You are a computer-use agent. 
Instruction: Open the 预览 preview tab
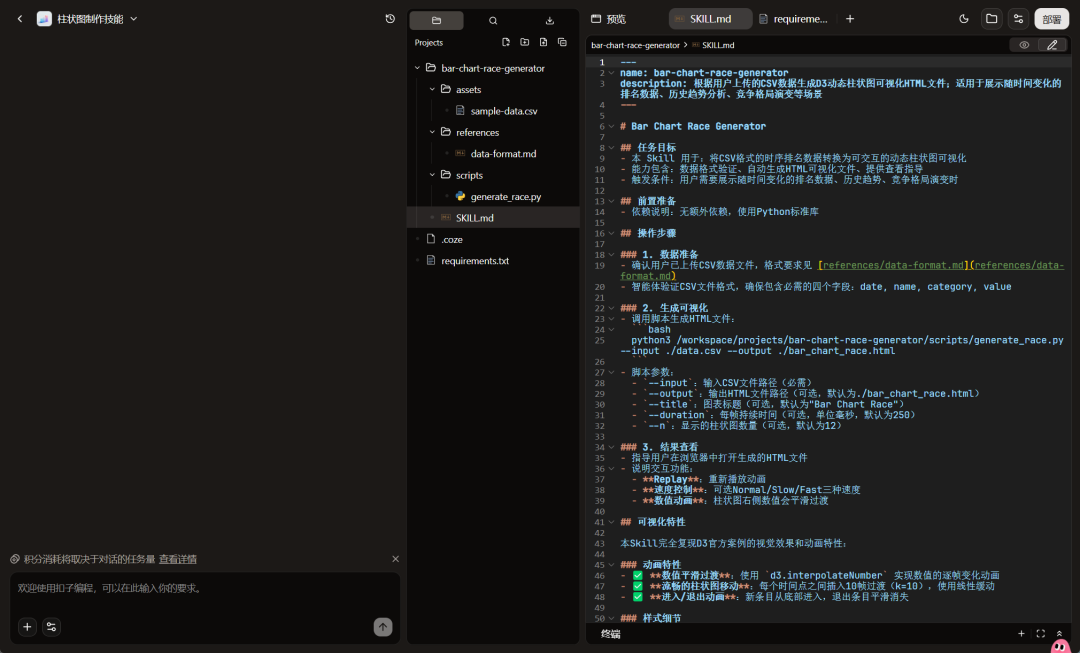(x=608, y=19)
